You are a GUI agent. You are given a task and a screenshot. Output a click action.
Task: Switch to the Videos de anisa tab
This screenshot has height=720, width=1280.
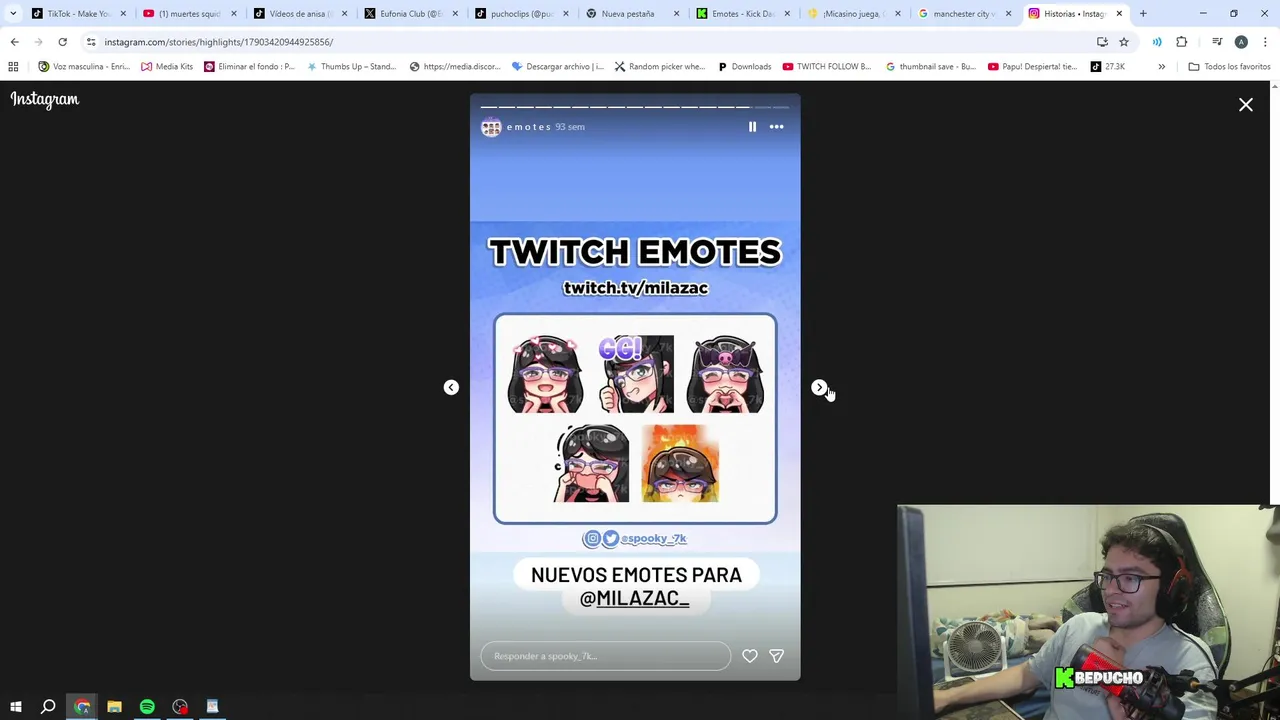(298, 14)
